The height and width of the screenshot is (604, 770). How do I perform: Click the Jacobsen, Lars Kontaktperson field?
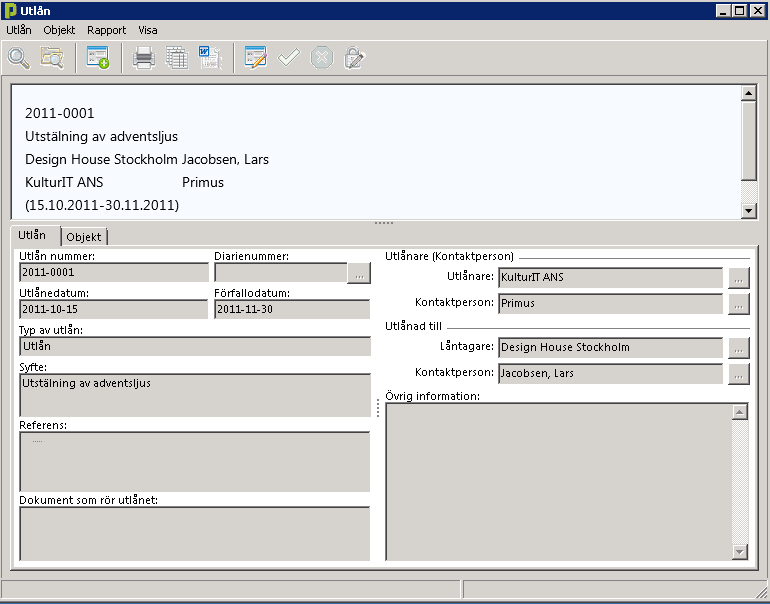[610, 374]
